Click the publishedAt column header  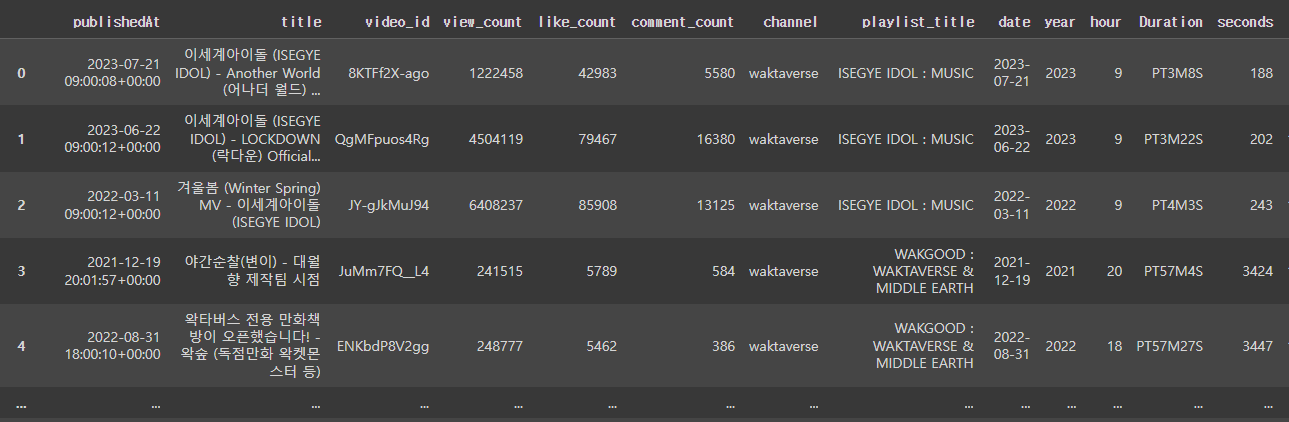[x=116, y=22]
